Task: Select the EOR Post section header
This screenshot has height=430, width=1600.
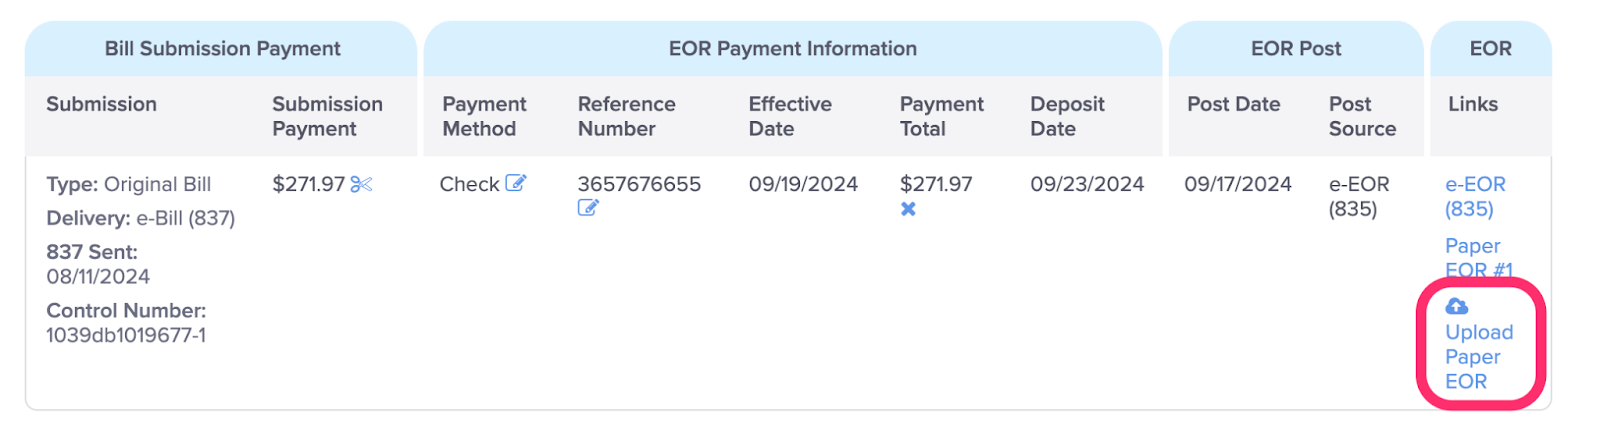Action: tap(1296, 48)
